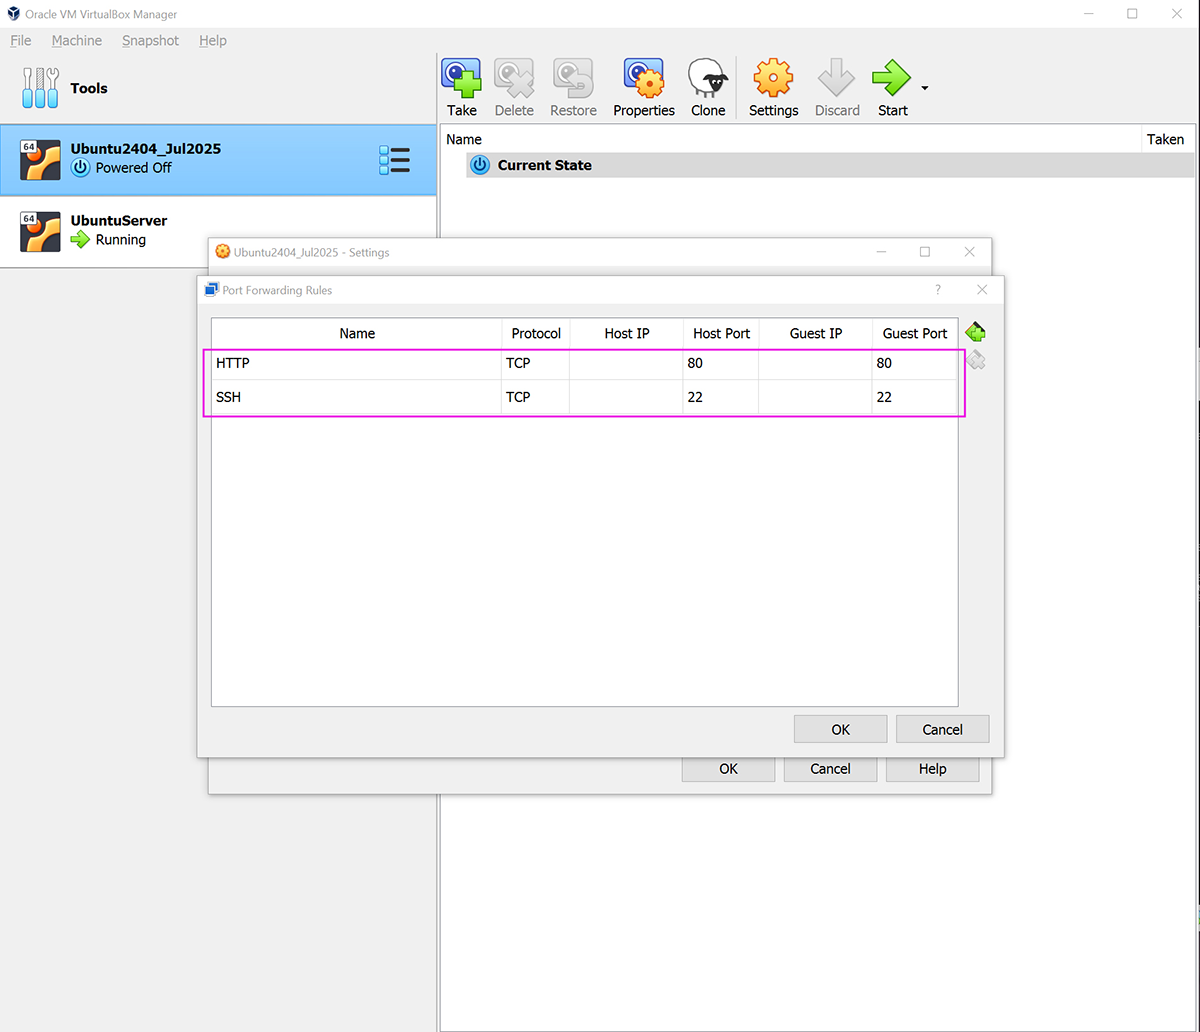Click OK in the Settings window
1200x1032 pixels.
tap(728, 769)
